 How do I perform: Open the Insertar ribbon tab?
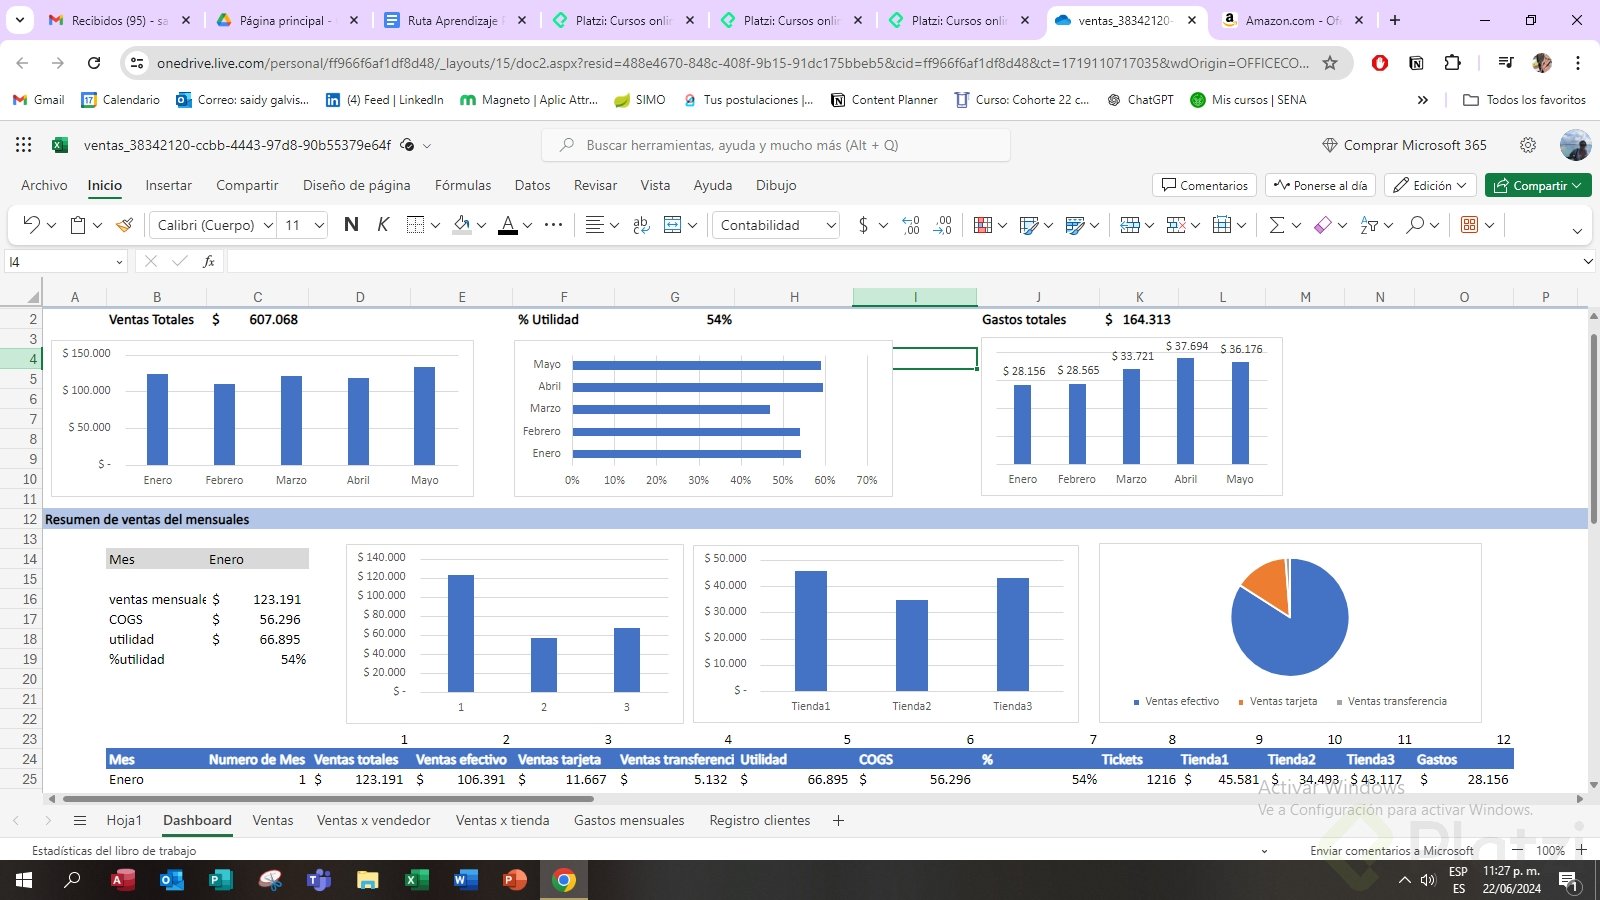click(x=168, y=185)
